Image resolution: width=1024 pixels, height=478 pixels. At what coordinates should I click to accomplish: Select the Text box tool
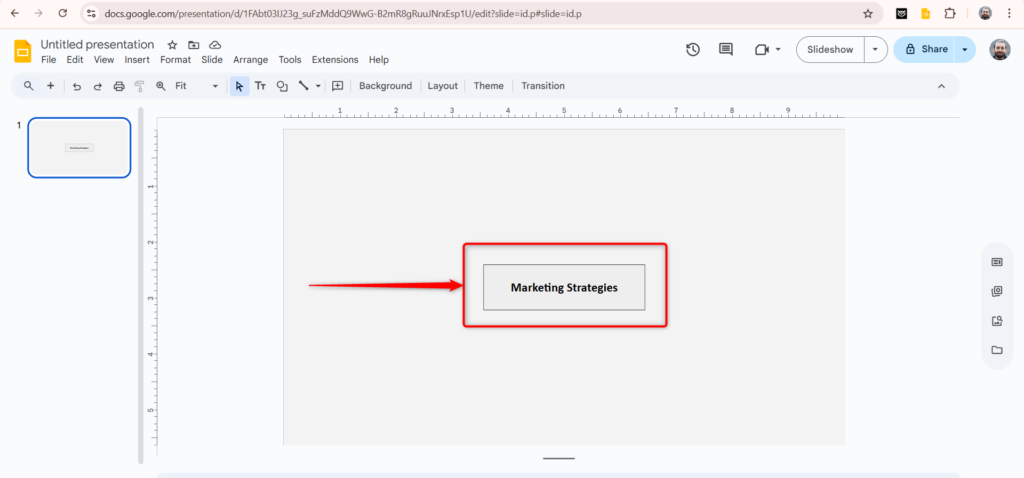[x=260, y=86]
